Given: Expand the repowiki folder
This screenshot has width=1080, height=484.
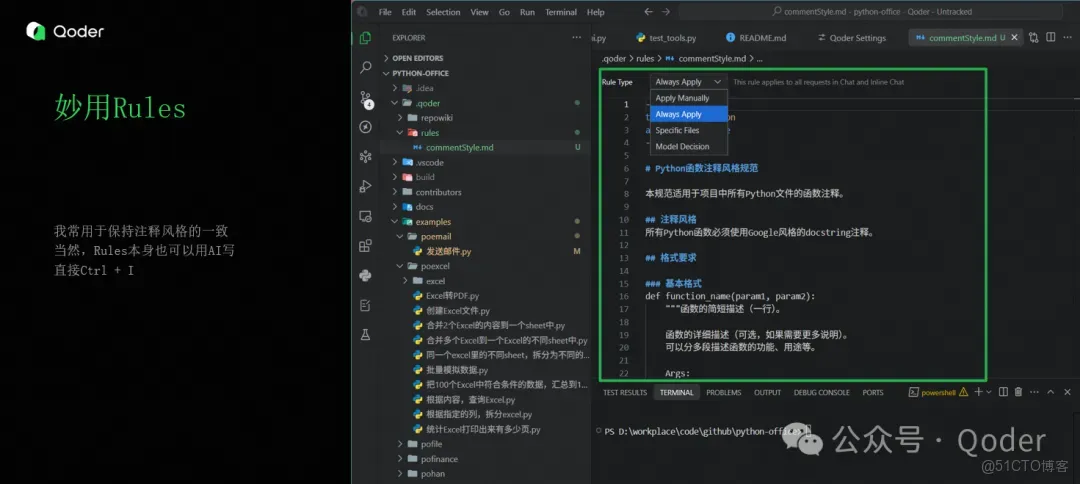Looking at the screenshot, I should [437, 118].
